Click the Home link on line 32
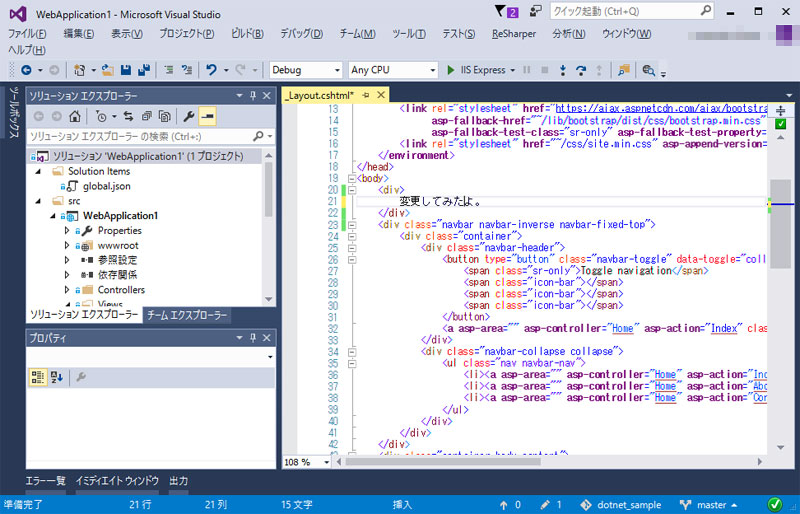 pyautogui.click(x=622, y=328)
